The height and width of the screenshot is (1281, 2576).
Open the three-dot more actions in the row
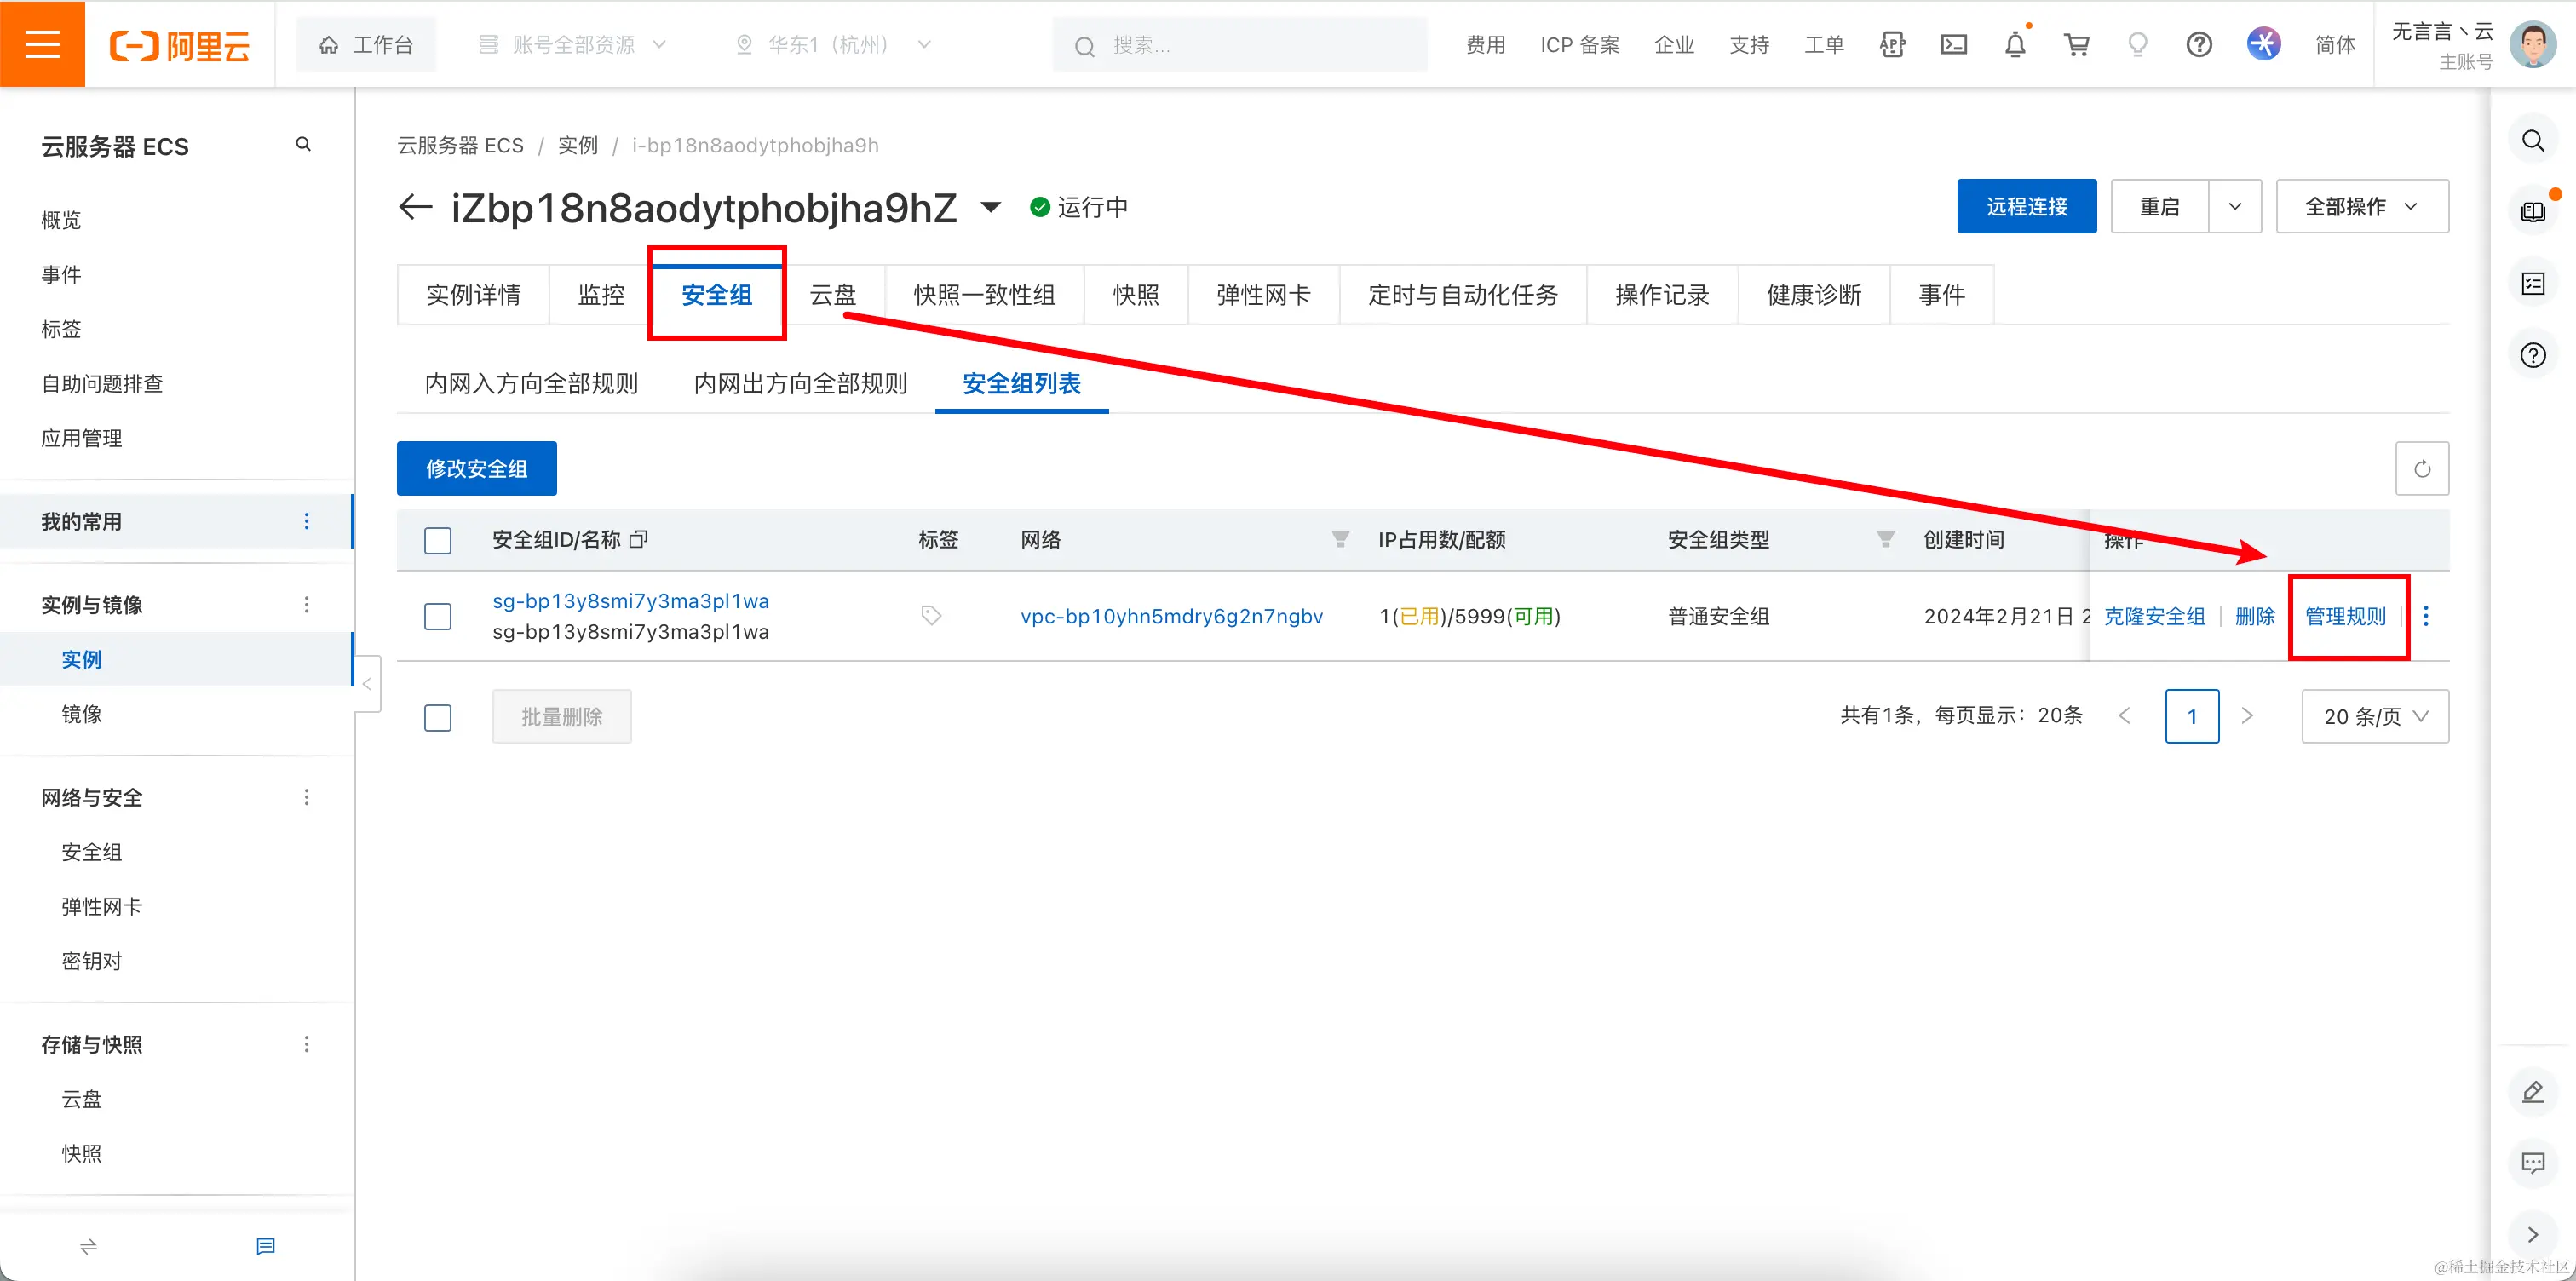tap(2426, 616)
